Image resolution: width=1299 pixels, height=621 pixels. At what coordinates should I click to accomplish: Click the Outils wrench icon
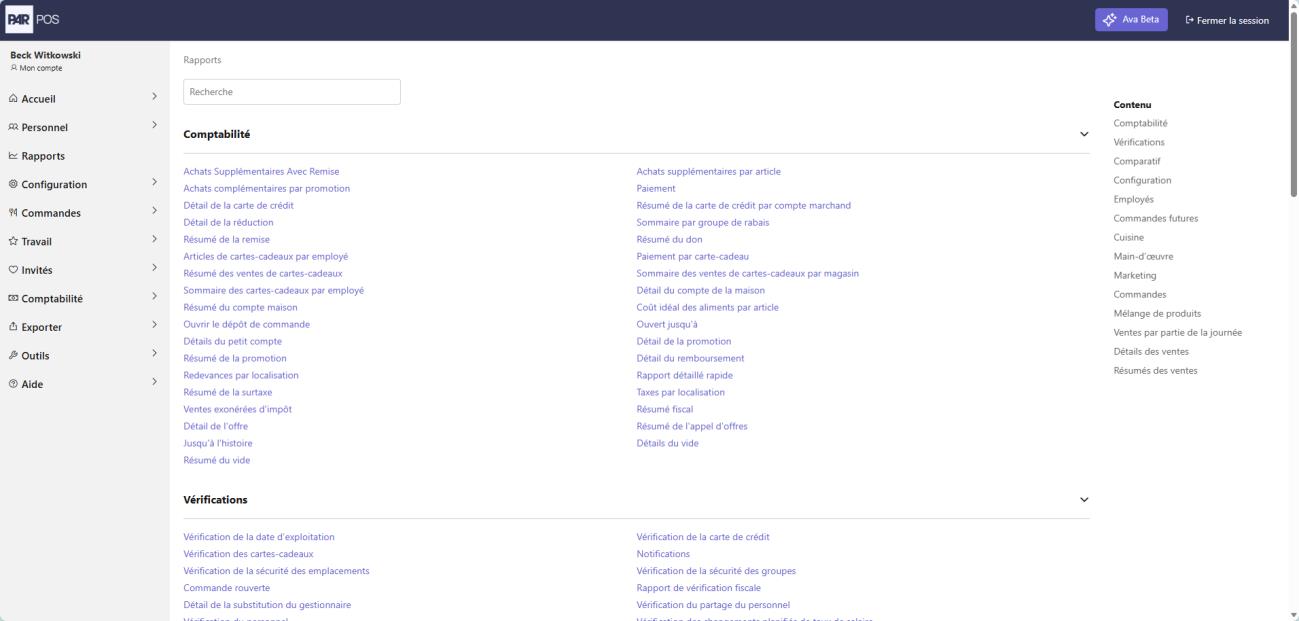point(13,355)
